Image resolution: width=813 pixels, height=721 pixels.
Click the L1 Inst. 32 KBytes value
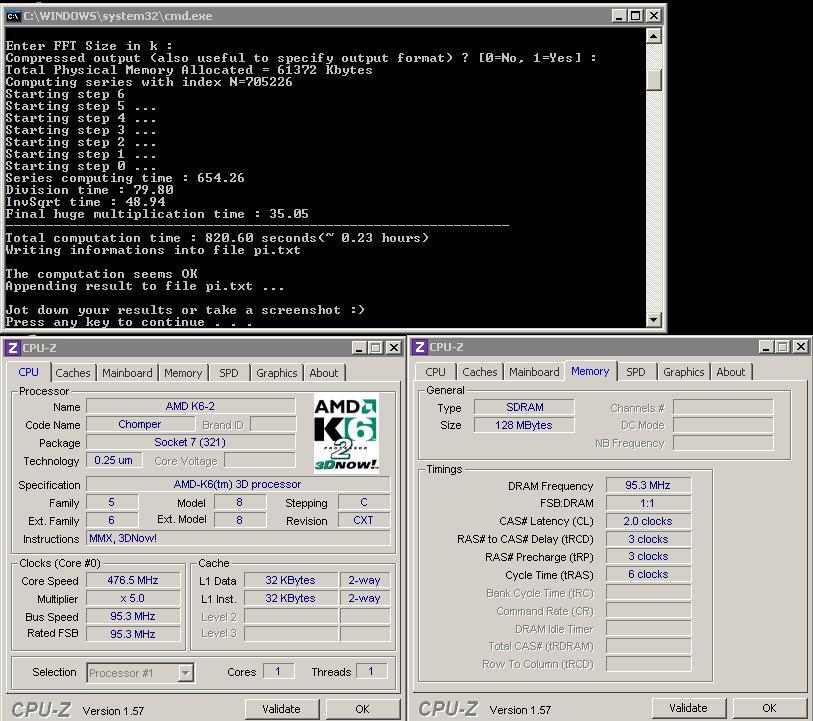pos(291,598)
